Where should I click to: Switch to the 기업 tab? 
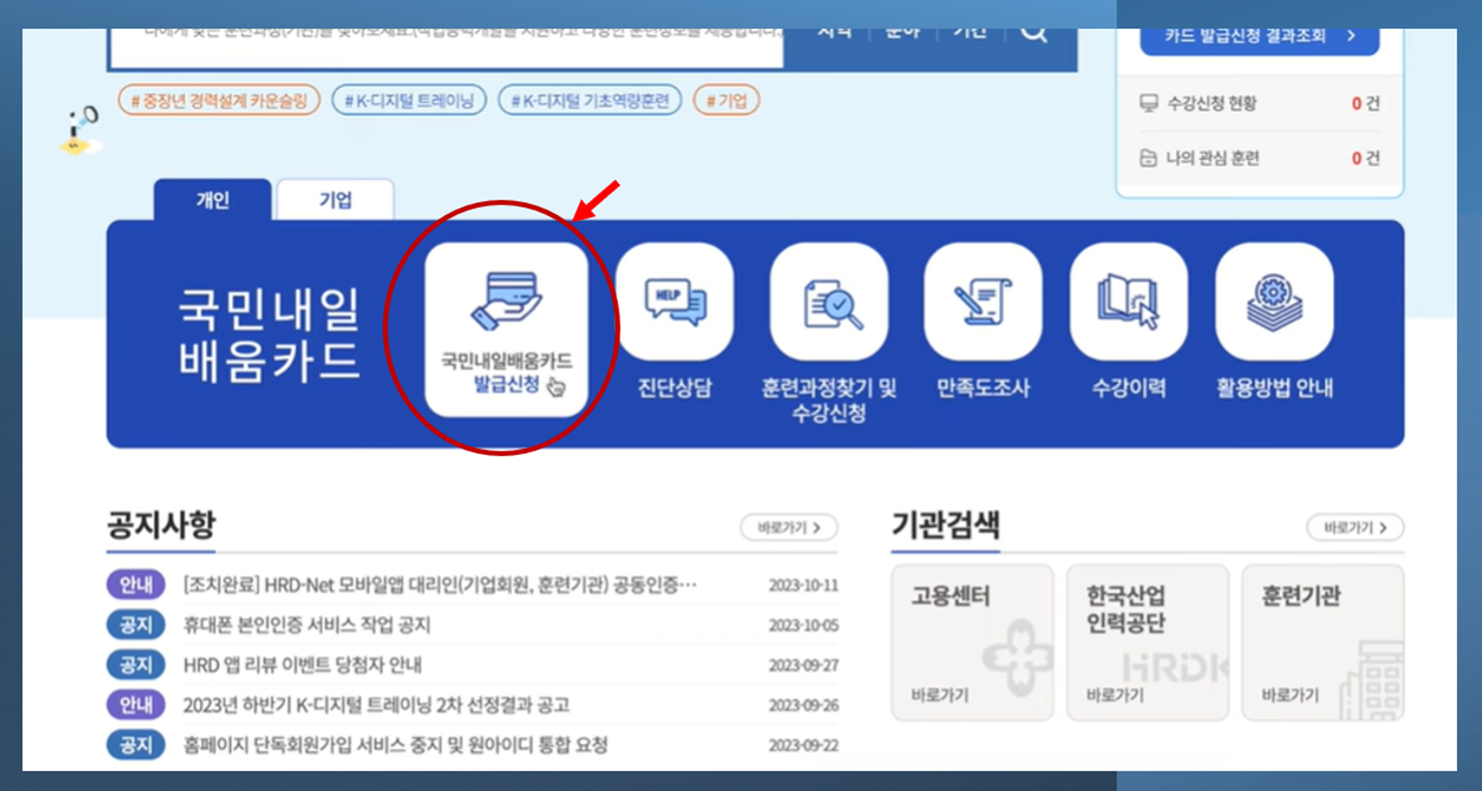(335, 200)
